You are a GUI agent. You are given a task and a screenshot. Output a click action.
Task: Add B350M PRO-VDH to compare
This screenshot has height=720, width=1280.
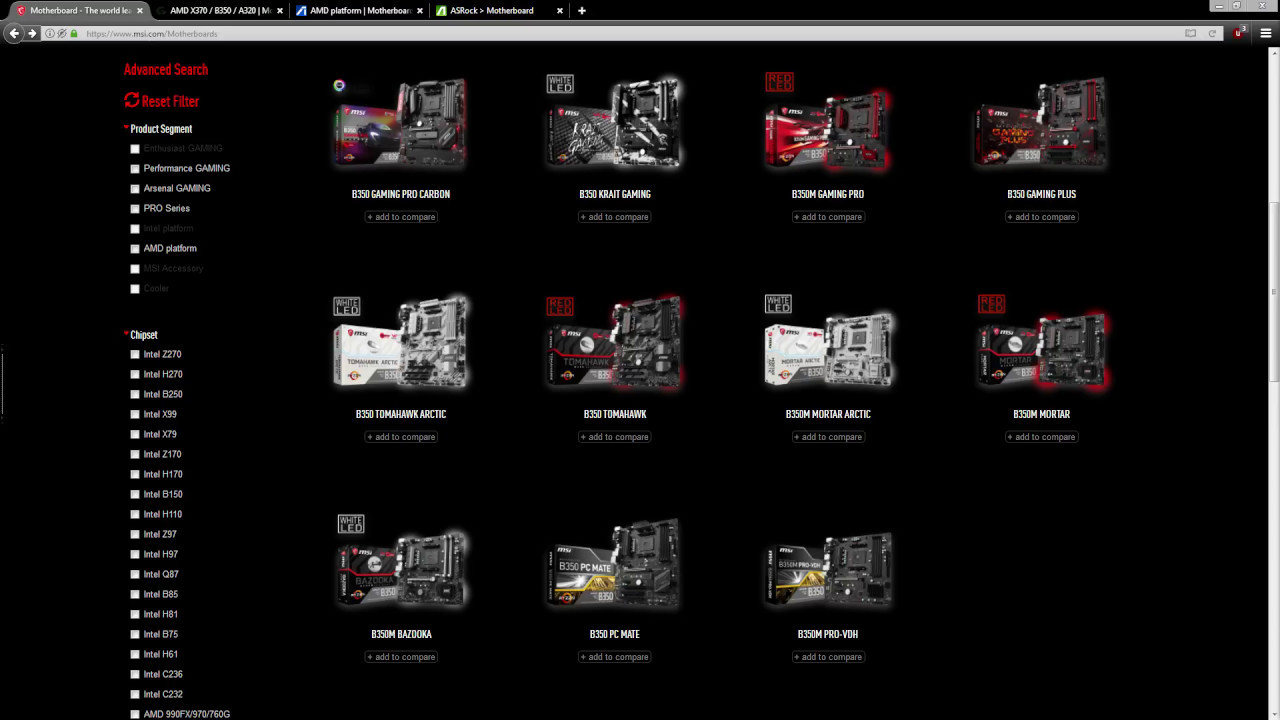(828, 657)
